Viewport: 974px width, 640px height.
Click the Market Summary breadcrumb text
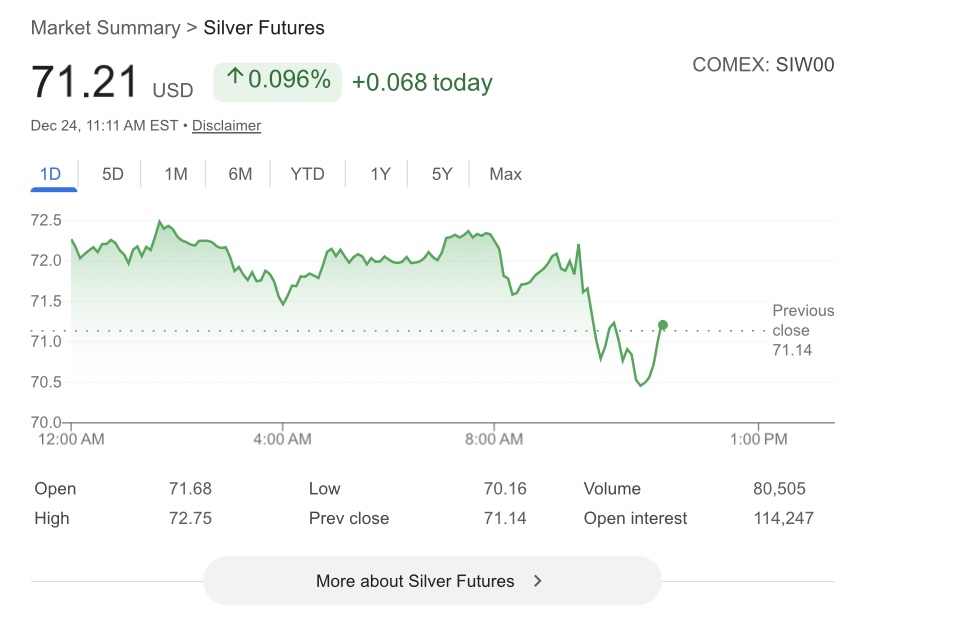[x=105, y=28]
